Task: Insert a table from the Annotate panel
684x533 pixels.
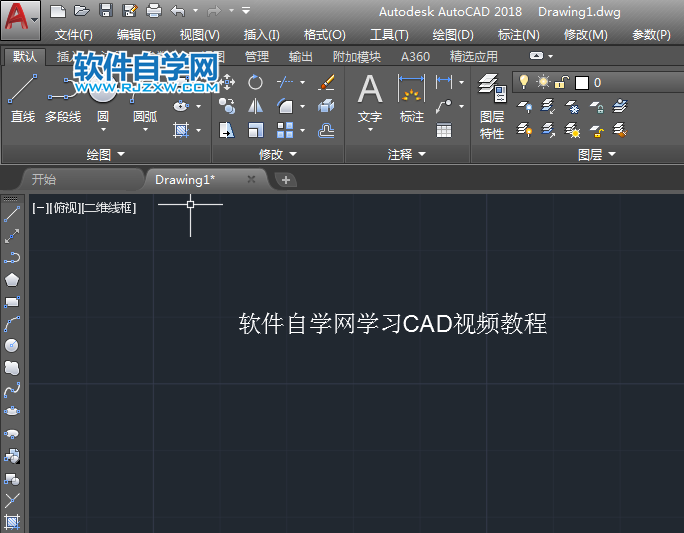Action: [x=444, y=130]
